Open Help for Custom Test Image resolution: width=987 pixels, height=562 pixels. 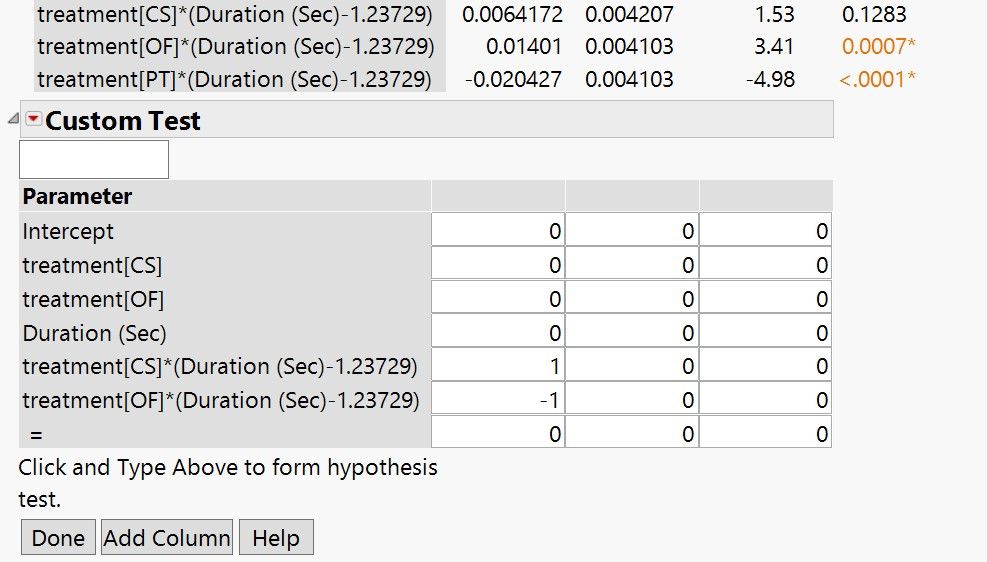click(276, 537)
